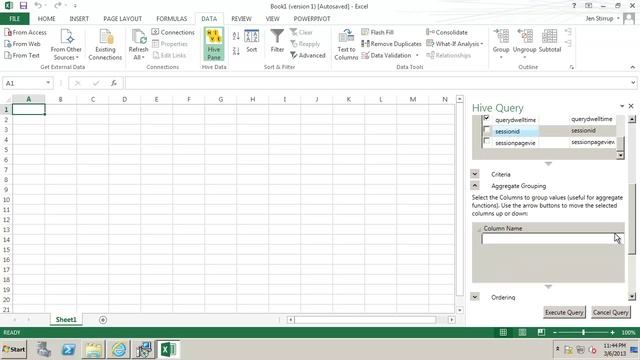640x360 pixels.
Task: Click the zoom slider handle
Action: click(x=584, y=333)
